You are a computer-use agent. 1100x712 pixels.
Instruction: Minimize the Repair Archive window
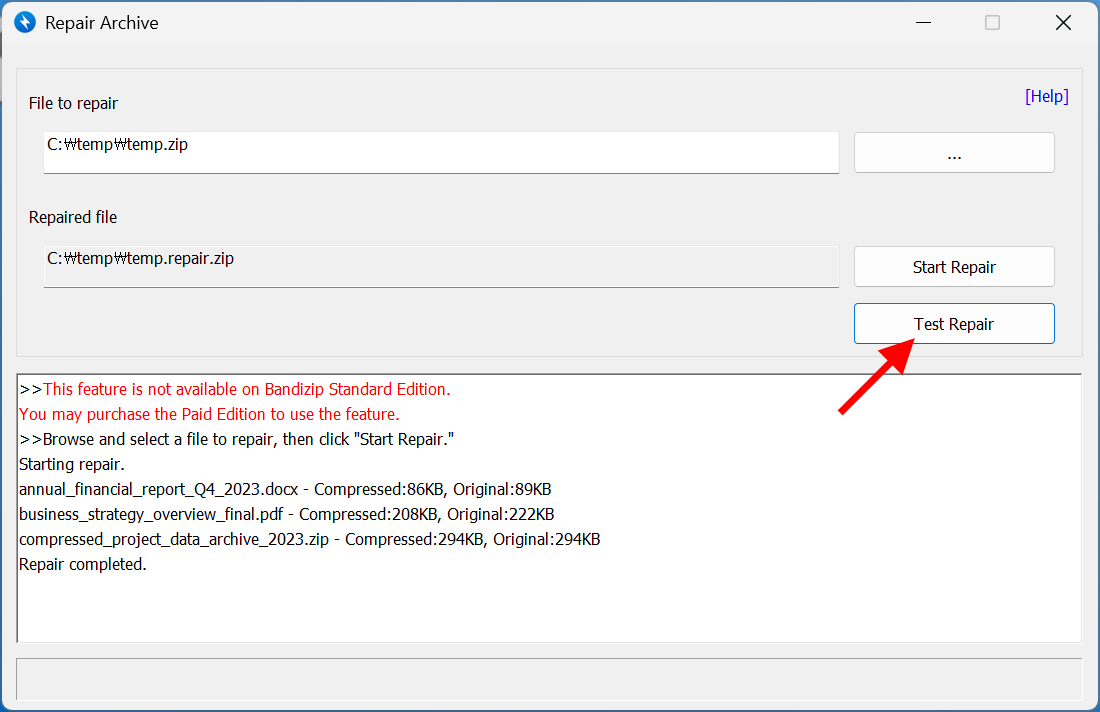921,22
